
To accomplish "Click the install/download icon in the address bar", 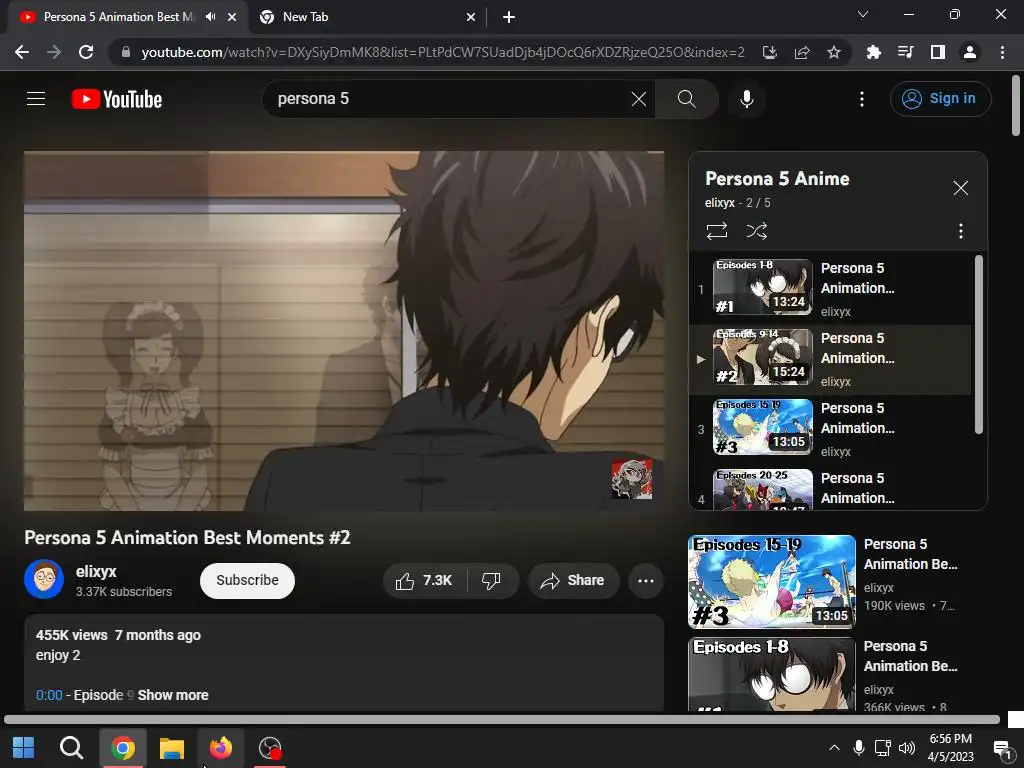I will coord(770,52).
